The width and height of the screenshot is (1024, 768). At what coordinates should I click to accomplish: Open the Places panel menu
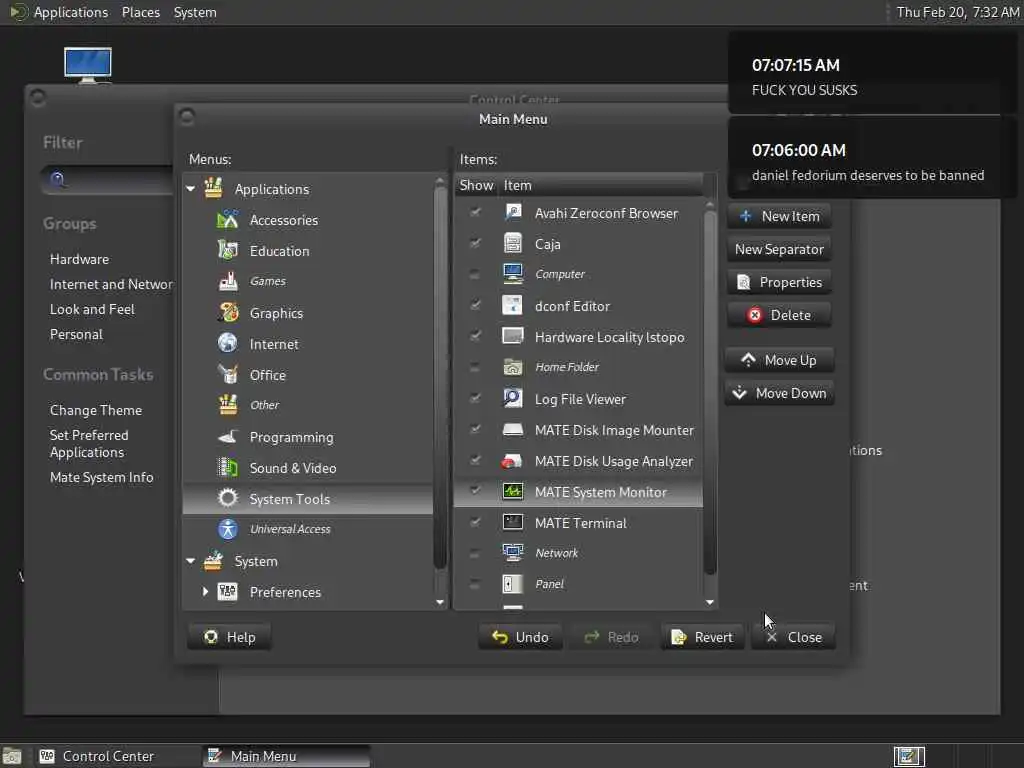pos(140,12)
